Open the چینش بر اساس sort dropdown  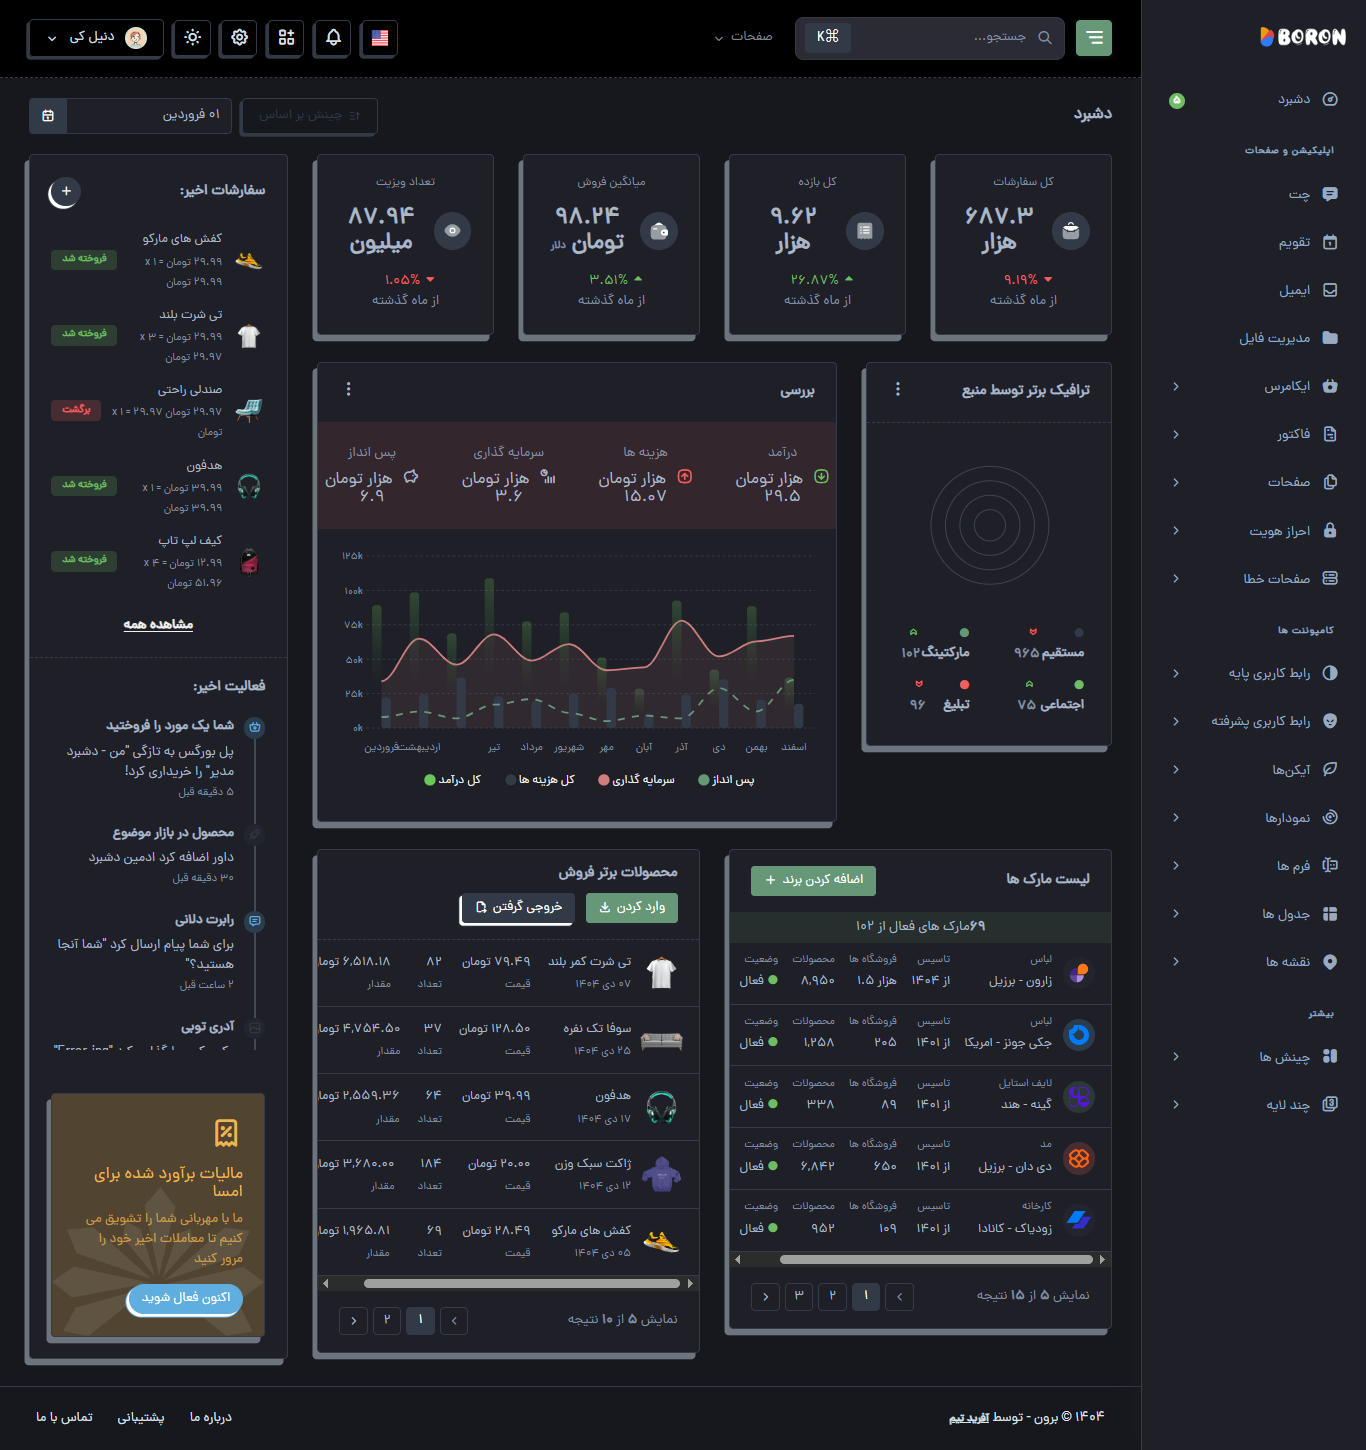click(x=309, y=115)
